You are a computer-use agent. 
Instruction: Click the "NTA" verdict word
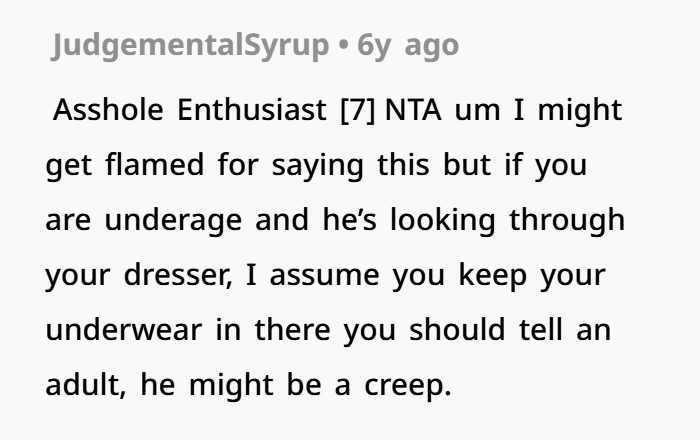(414, 109)
